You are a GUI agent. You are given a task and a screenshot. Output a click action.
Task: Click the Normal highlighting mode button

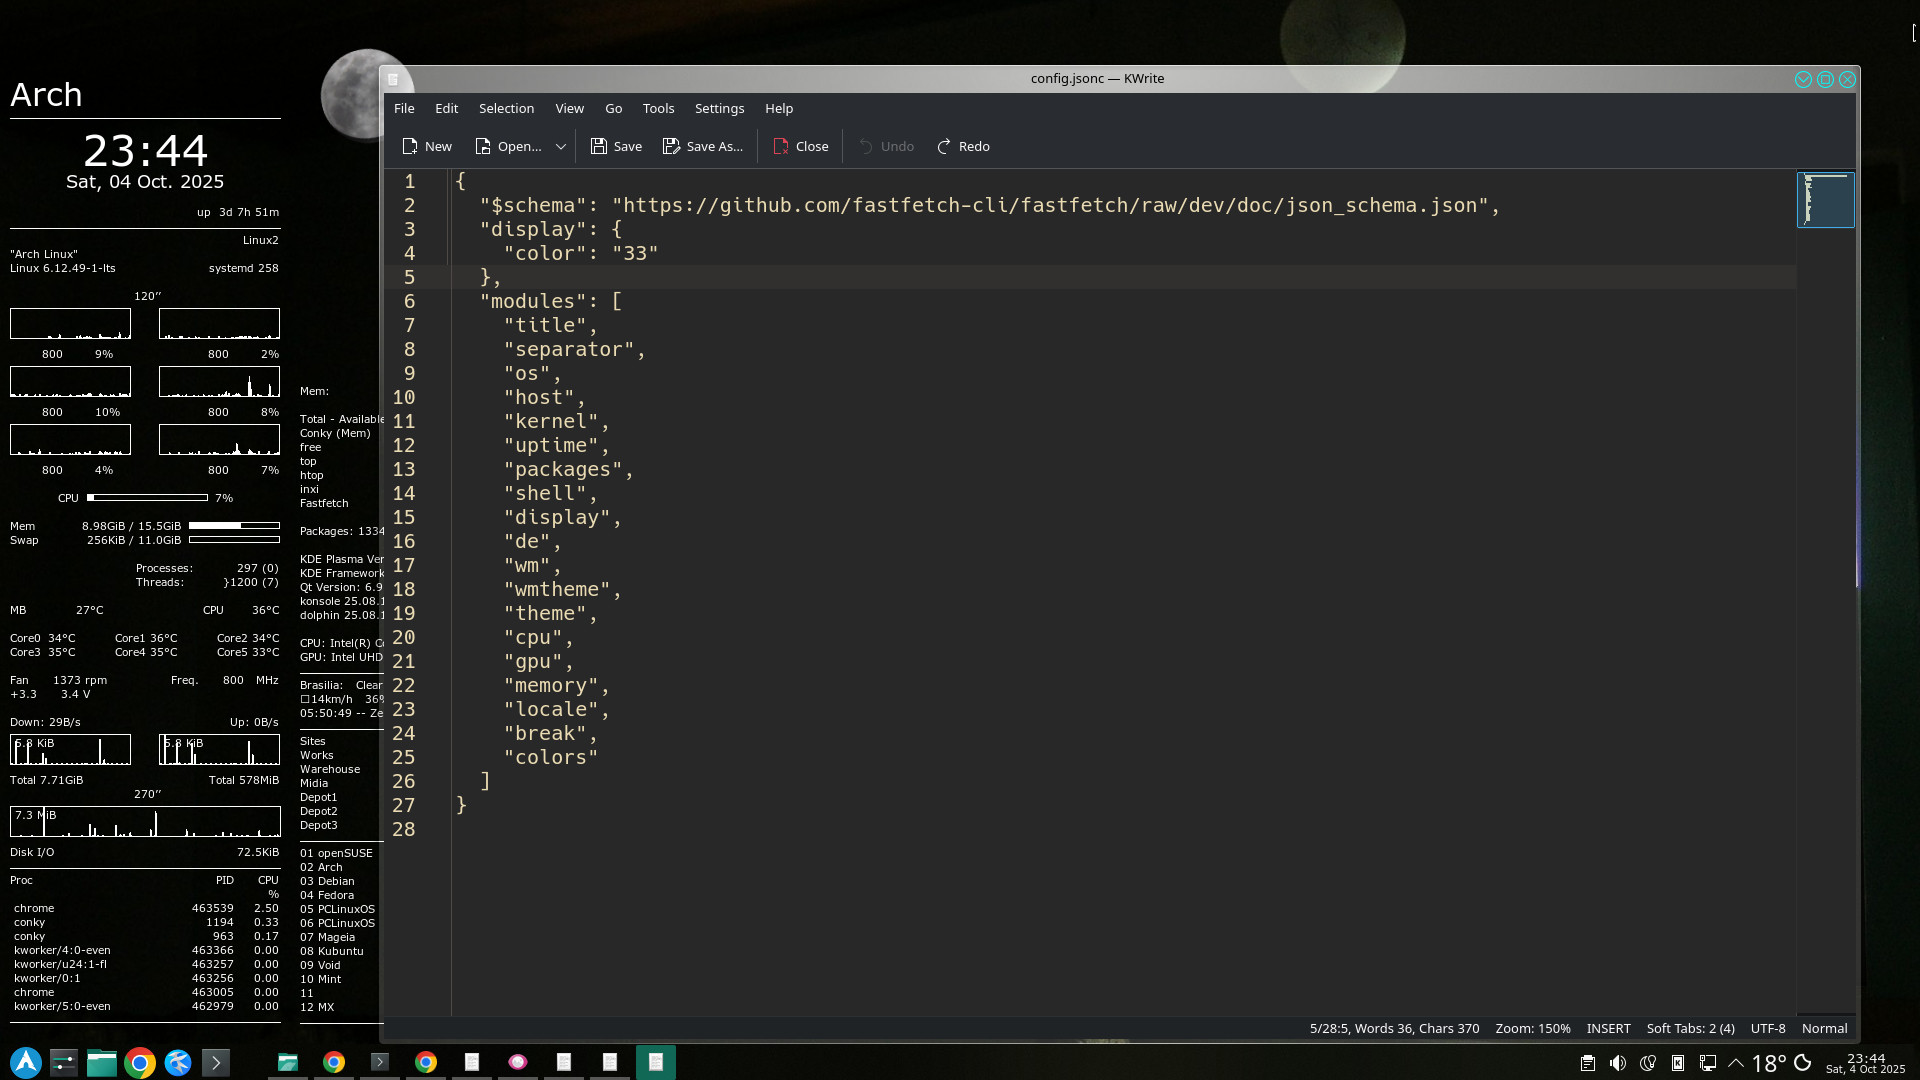1824,1028
